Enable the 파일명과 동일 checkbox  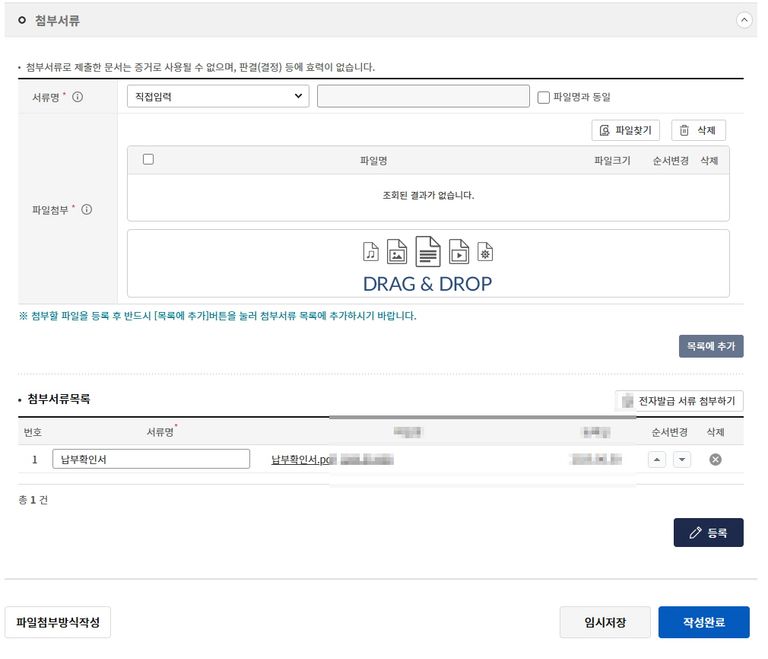coord(544,97)
